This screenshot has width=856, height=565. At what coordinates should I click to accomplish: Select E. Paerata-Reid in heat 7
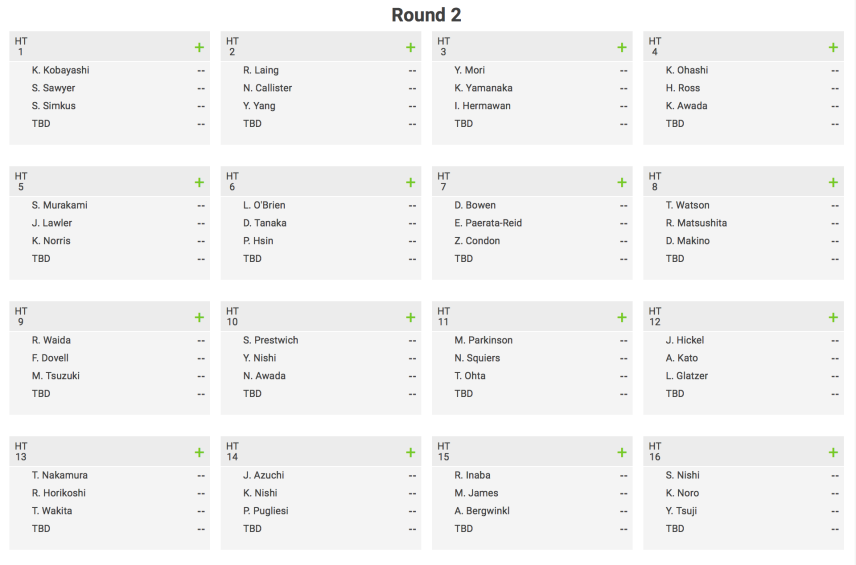pos(488,223)
